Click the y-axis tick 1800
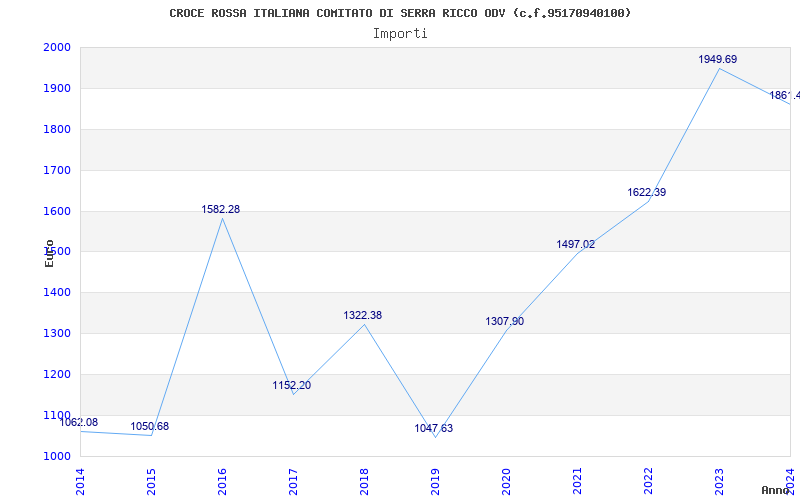Screen dimensions: 800x500 tap(57, 129)
